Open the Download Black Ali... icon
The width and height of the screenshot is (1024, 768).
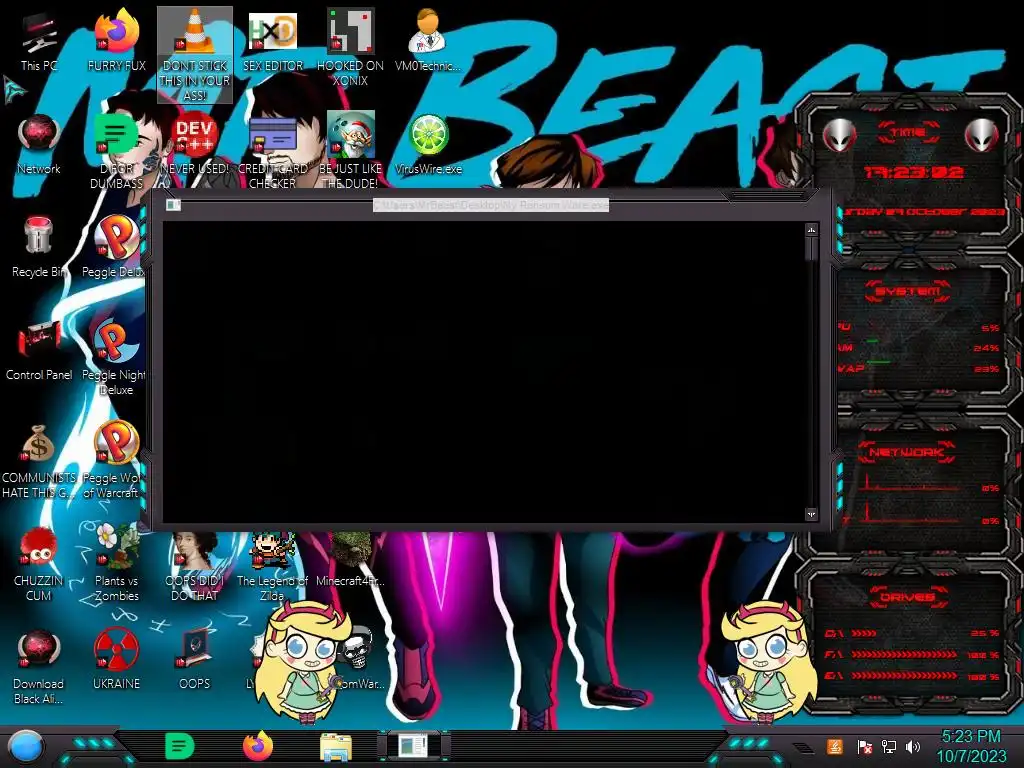tap(39, 666)
